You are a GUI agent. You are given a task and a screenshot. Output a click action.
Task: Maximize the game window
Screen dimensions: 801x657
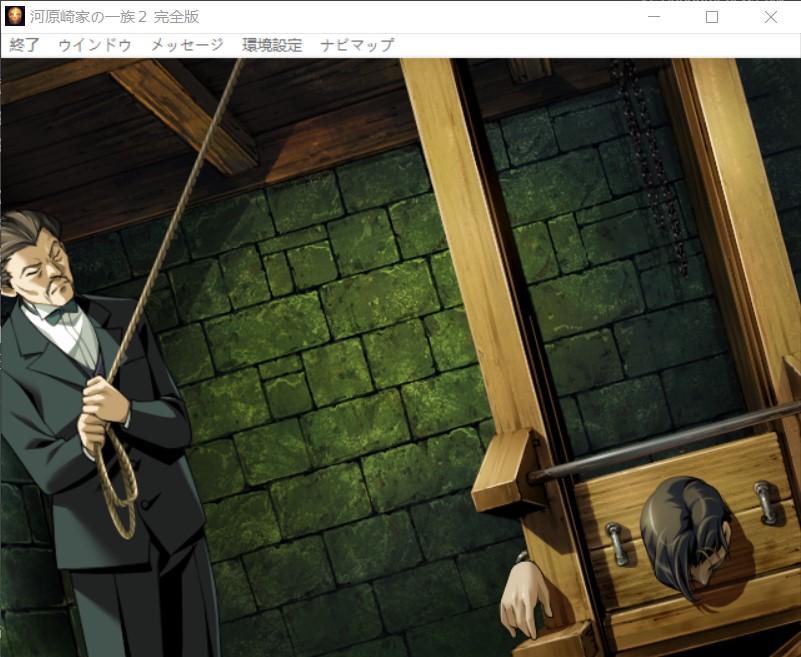tap(712, 17)
